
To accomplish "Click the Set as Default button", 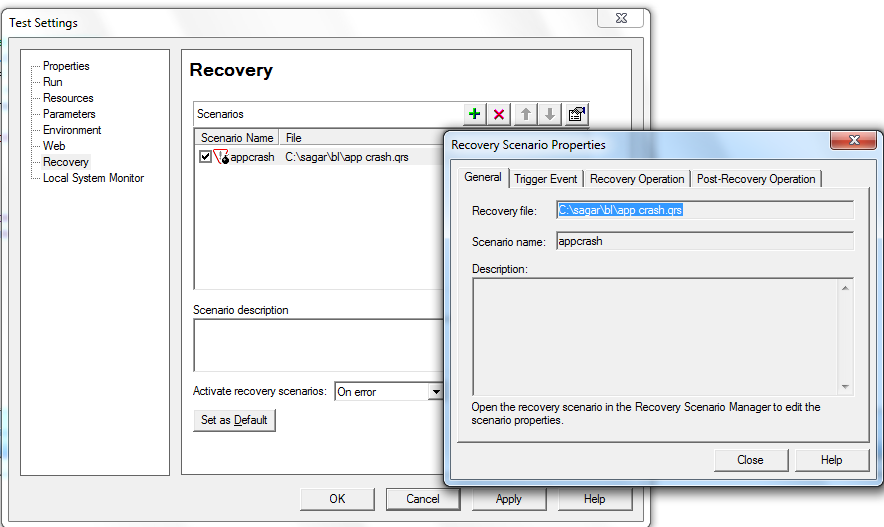I will pyautogui.click(x=234, y=420).
